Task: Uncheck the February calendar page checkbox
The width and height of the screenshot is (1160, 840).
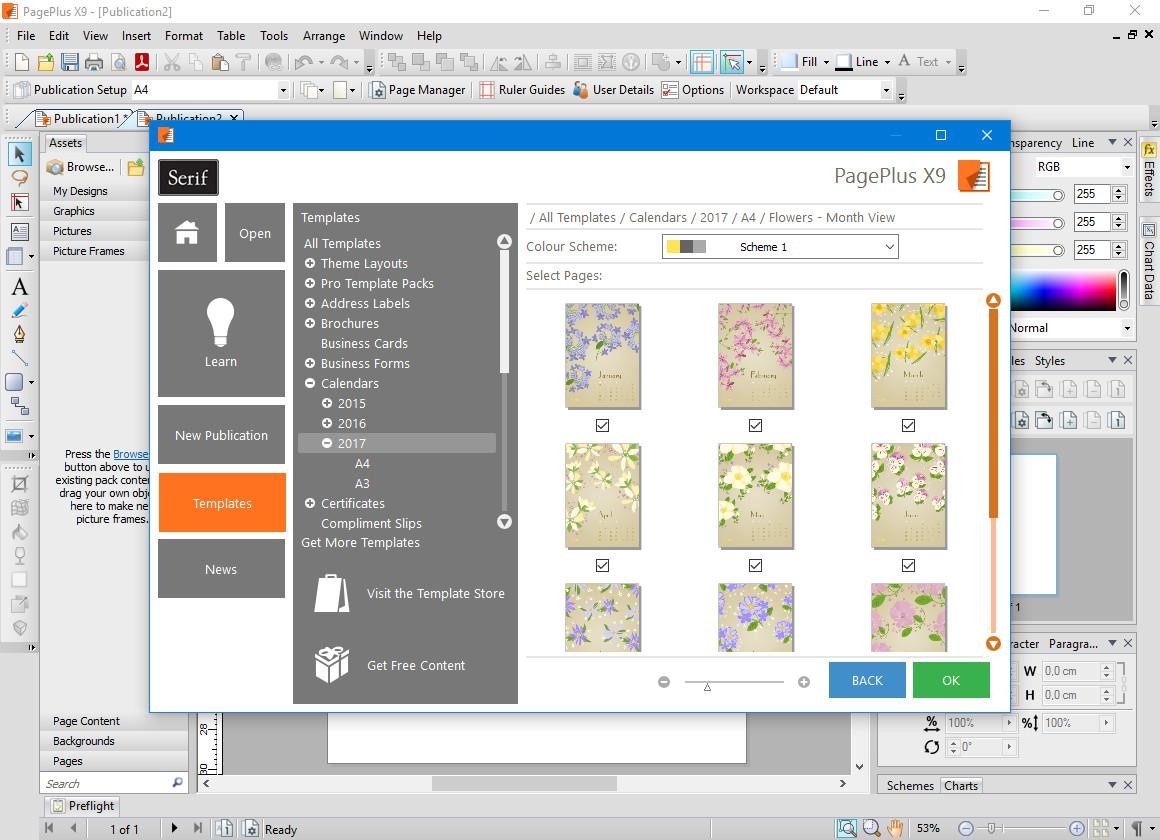Action: click(755, 426)
